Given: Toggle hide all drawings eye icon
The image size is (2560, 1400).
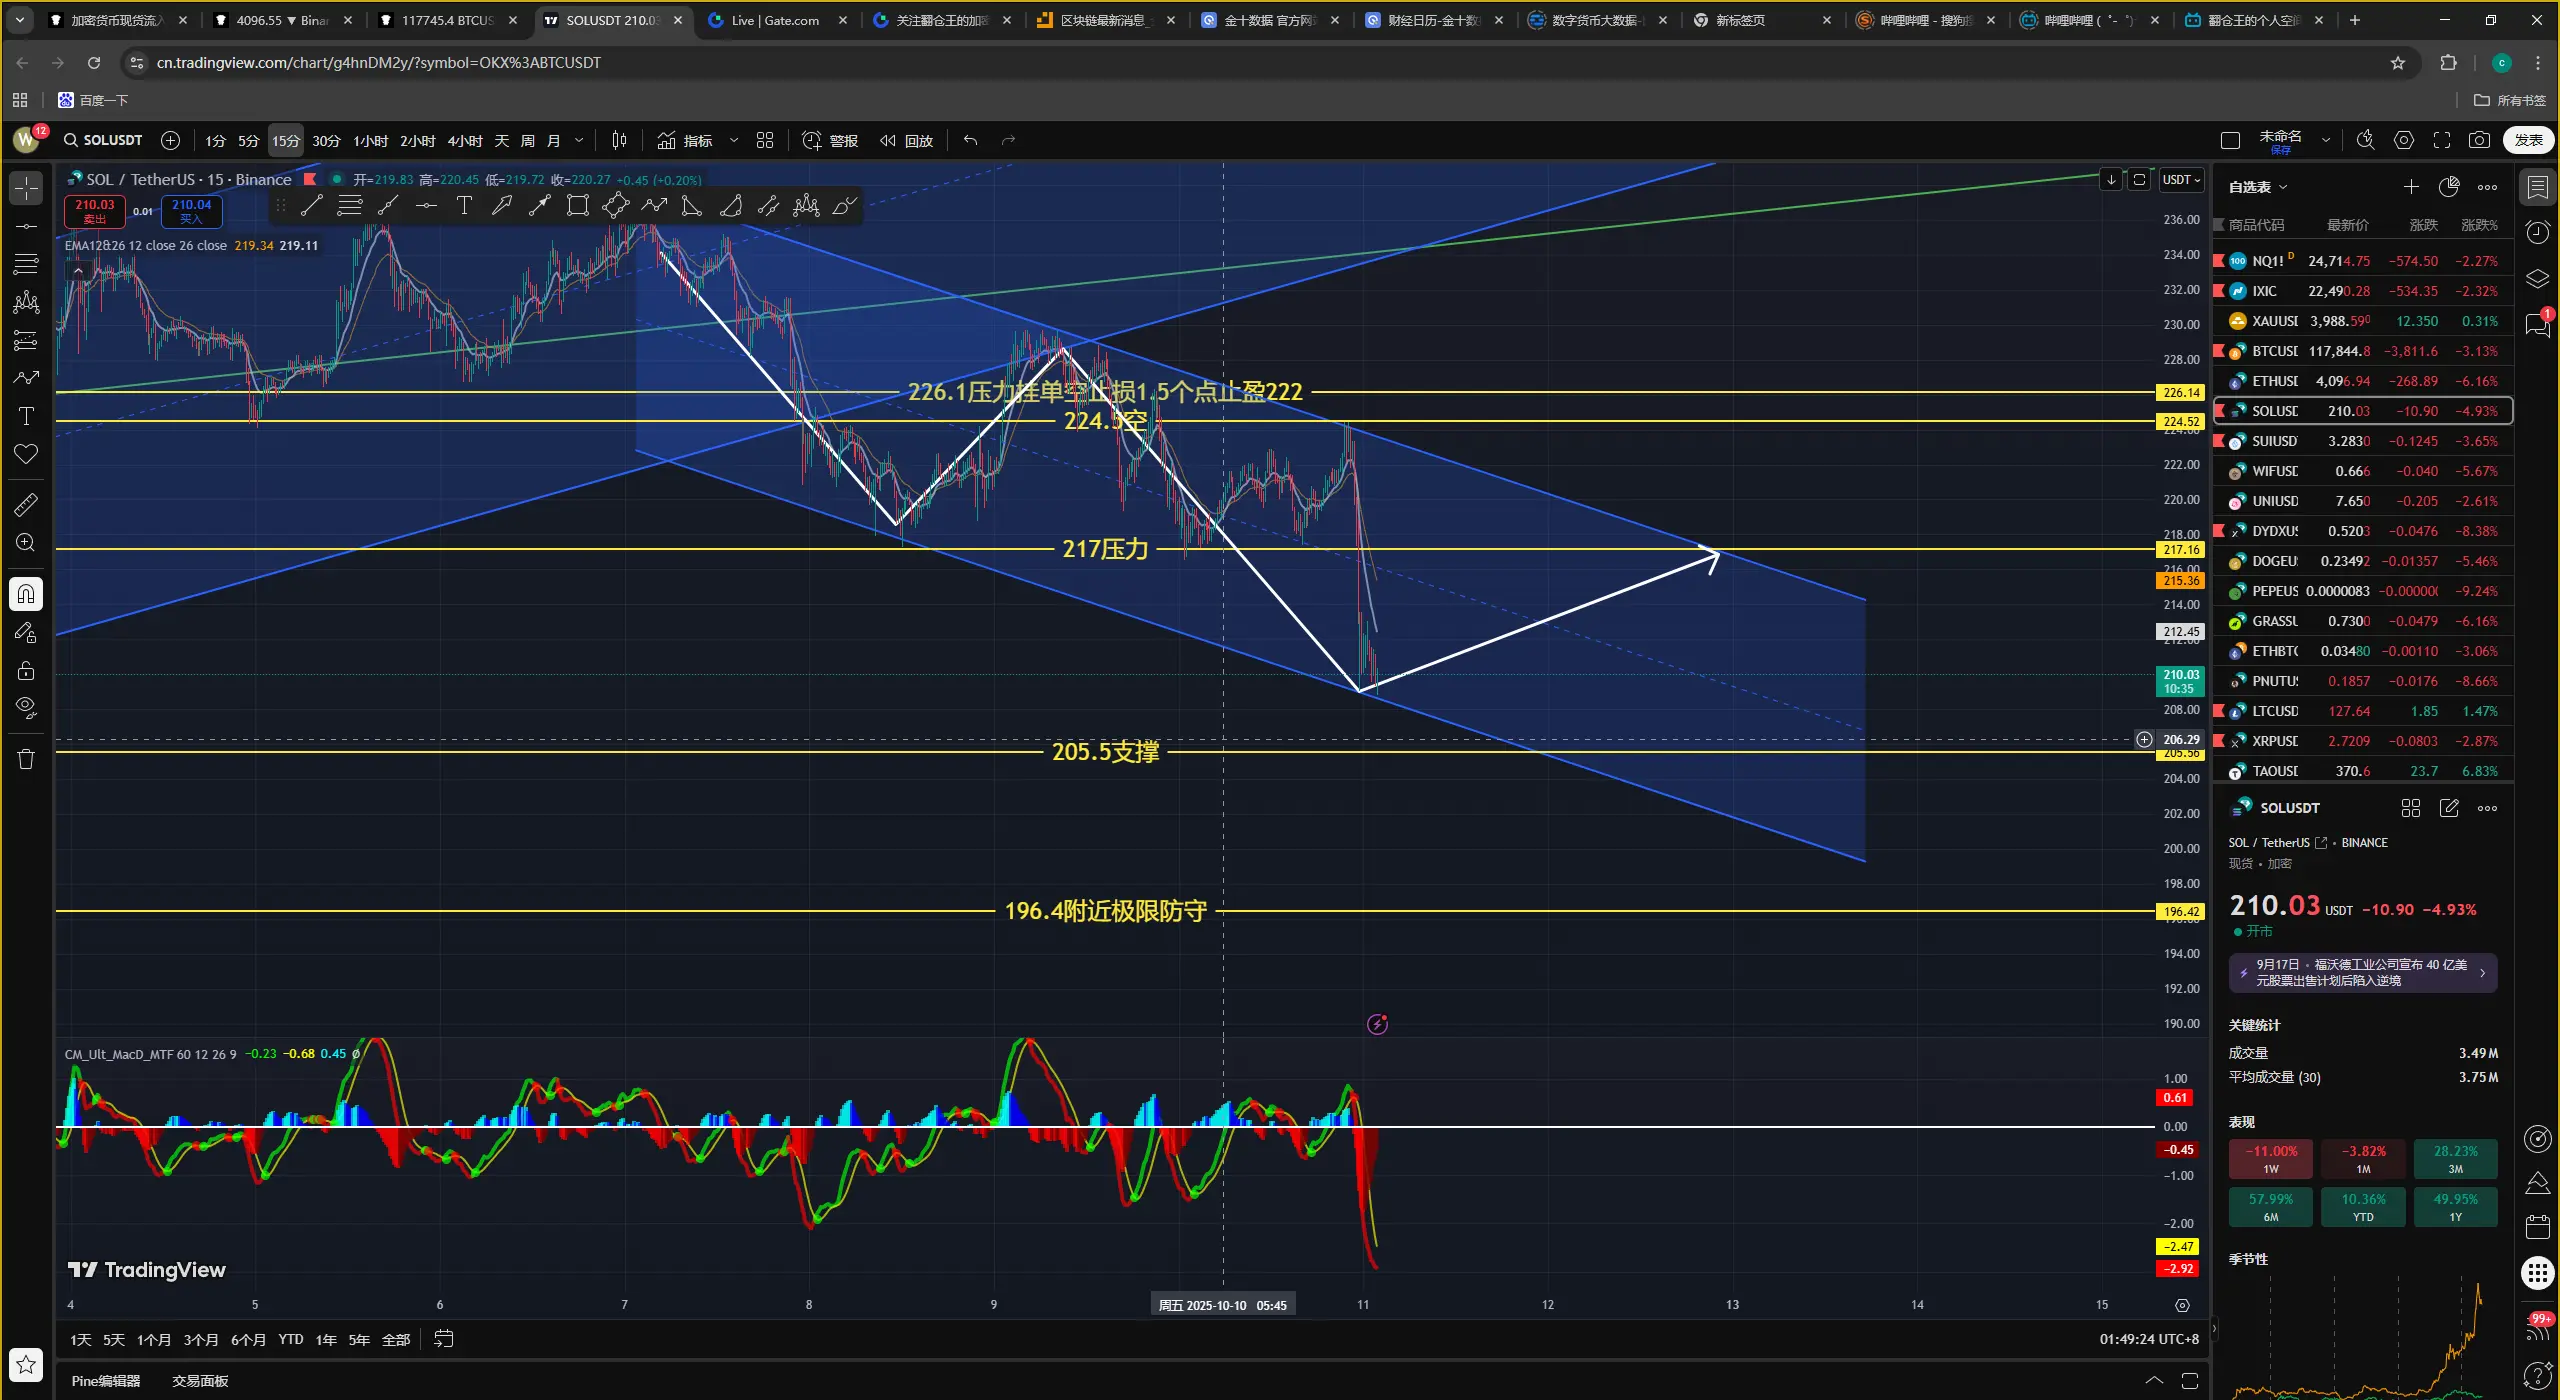Looking at the screenshot, I should pos(26,708).
